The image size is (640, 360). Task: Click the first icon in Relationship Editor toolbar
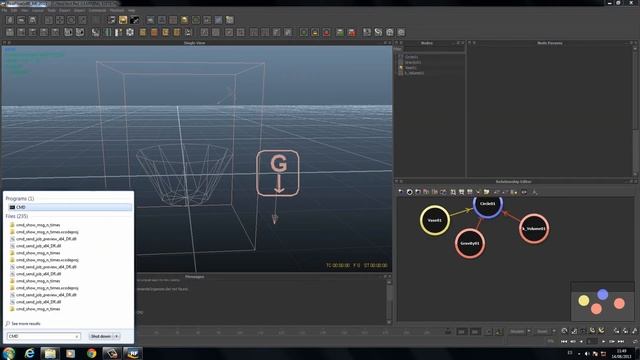(401, 192)
